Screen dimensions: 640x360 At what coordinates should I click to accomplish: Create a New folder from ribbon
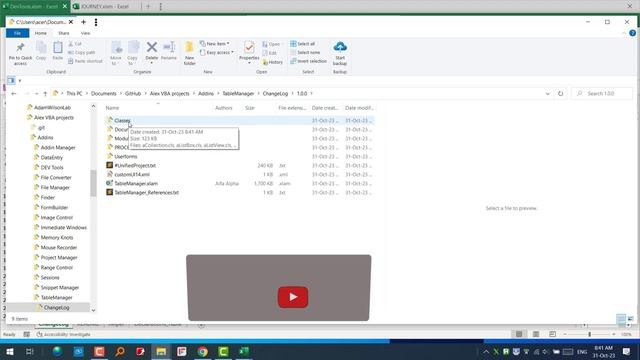pyautogui.click(x=189, y=53)
